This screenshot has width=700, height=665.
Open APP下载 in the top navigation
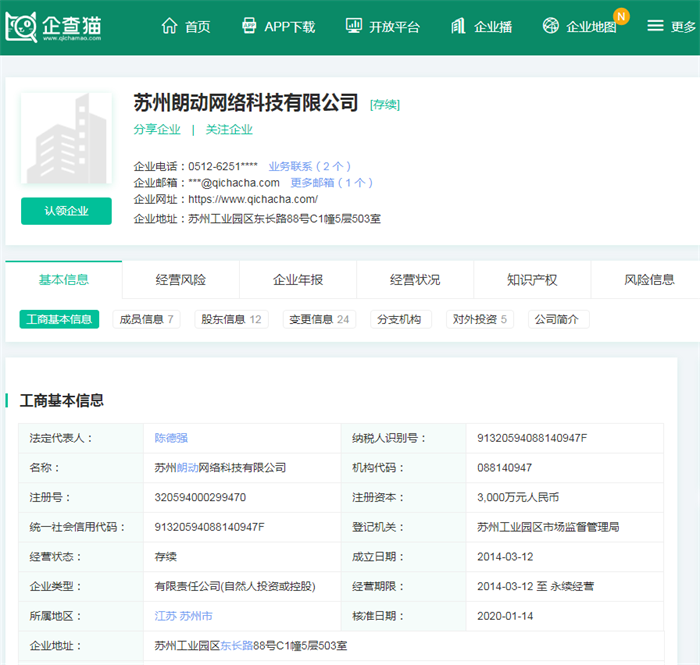pos(289,27)
